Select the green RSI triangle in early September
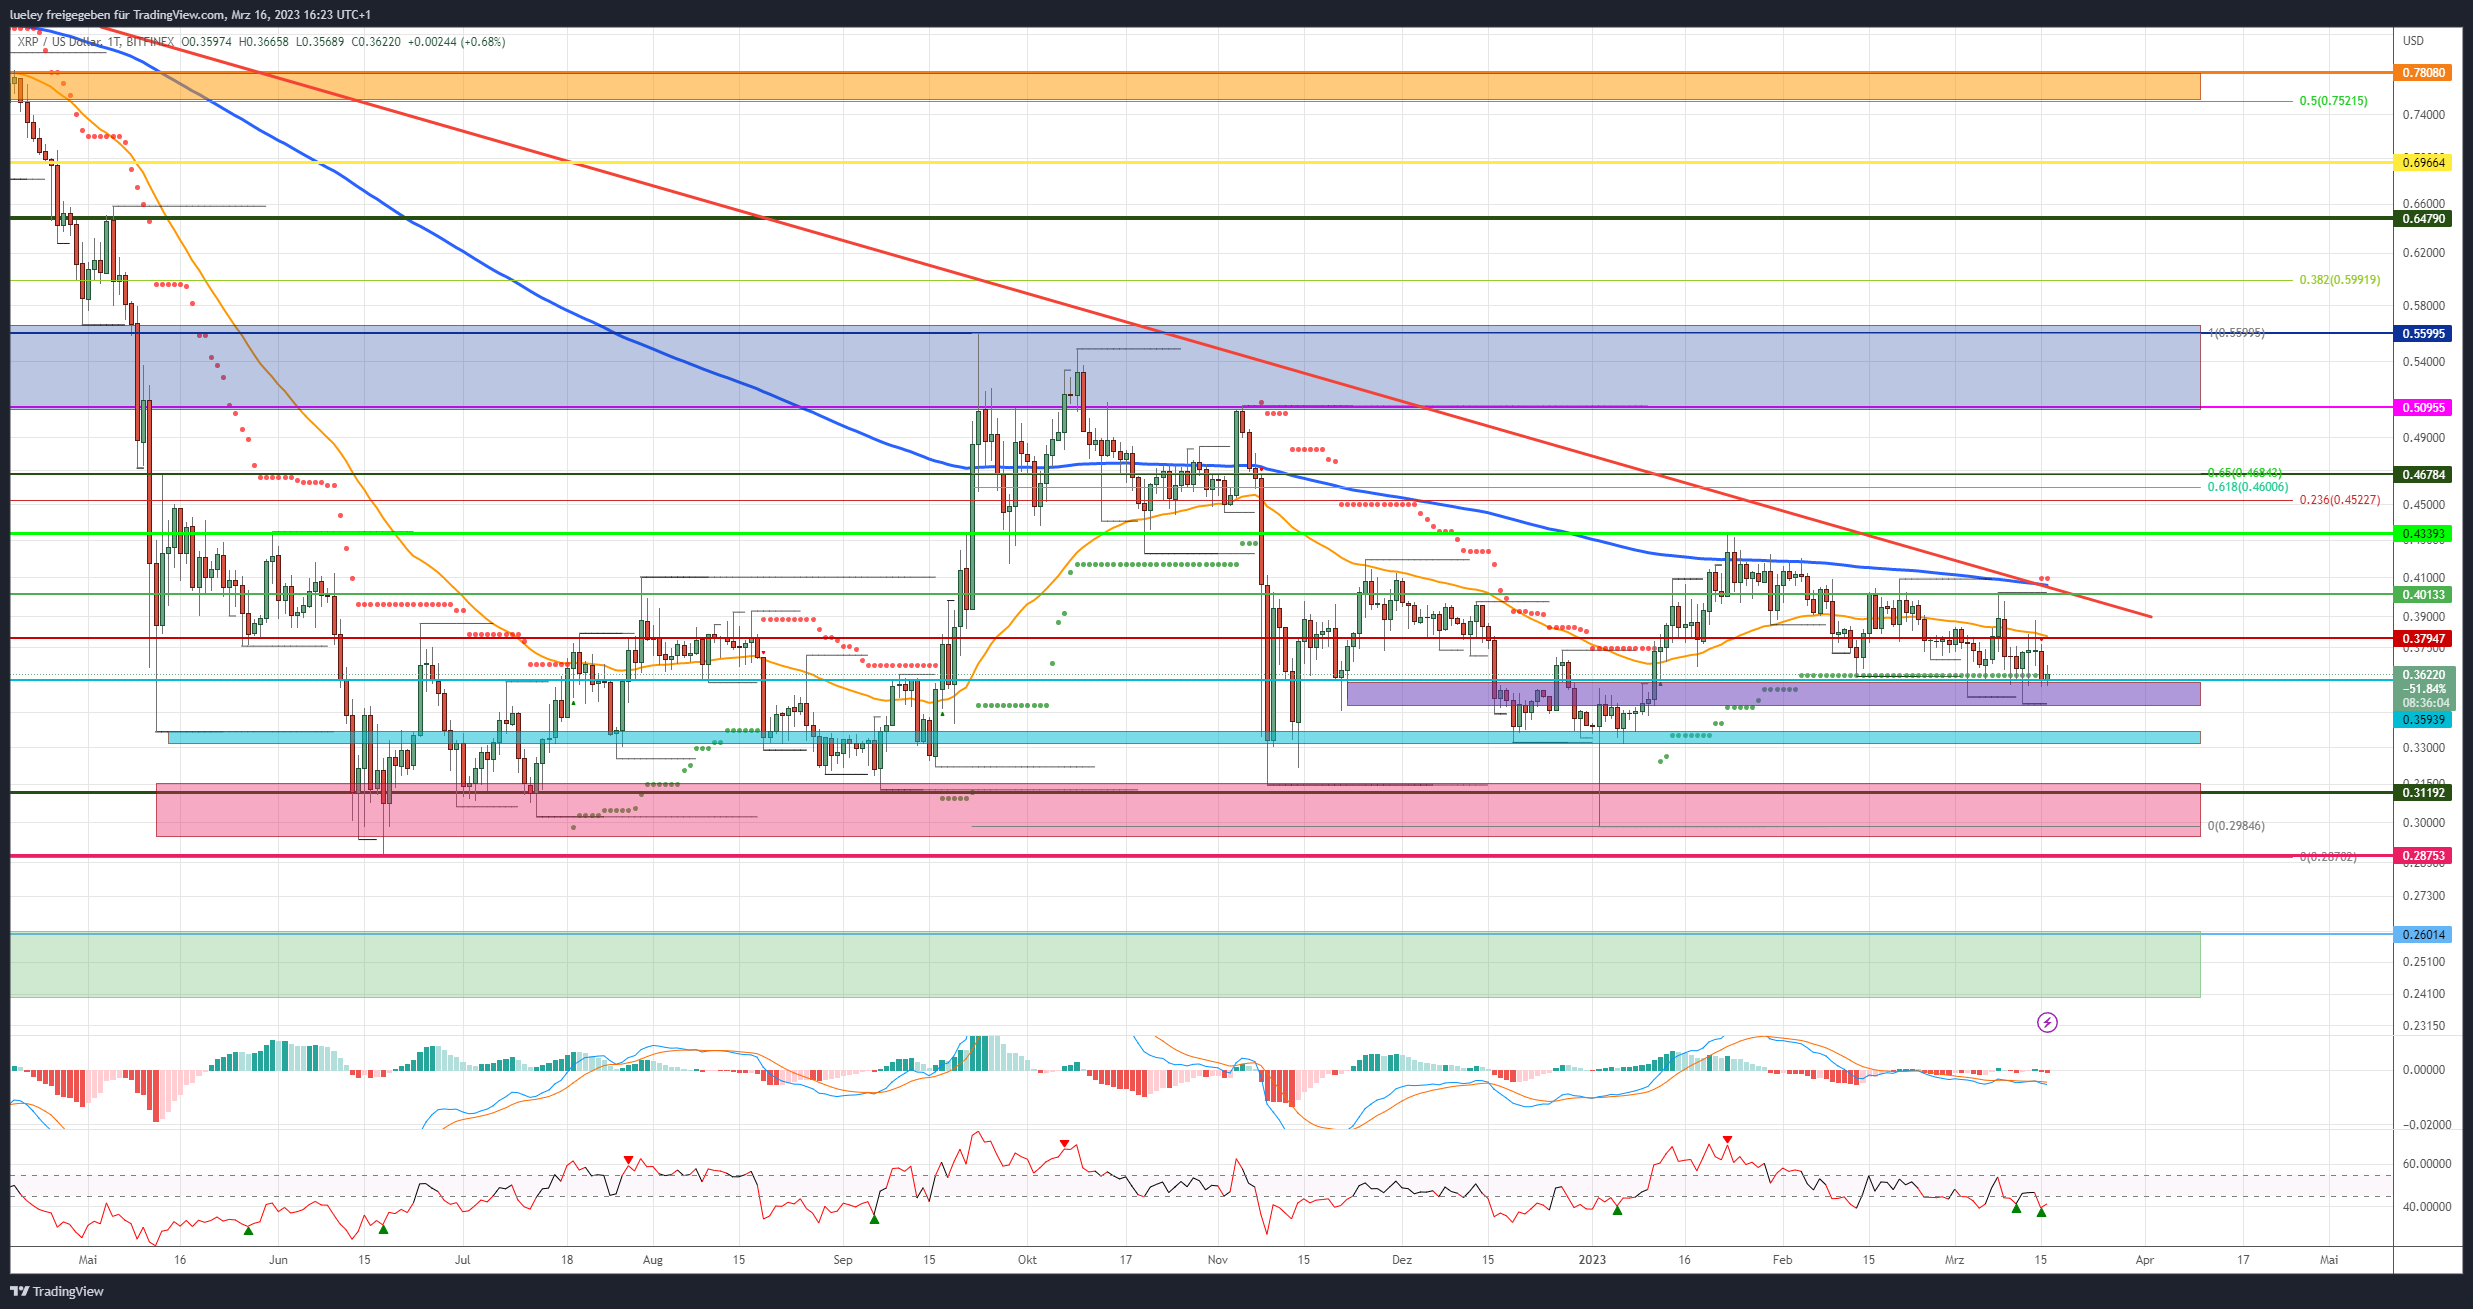Screen dimensions: 2473x1309 point(874,1219)
